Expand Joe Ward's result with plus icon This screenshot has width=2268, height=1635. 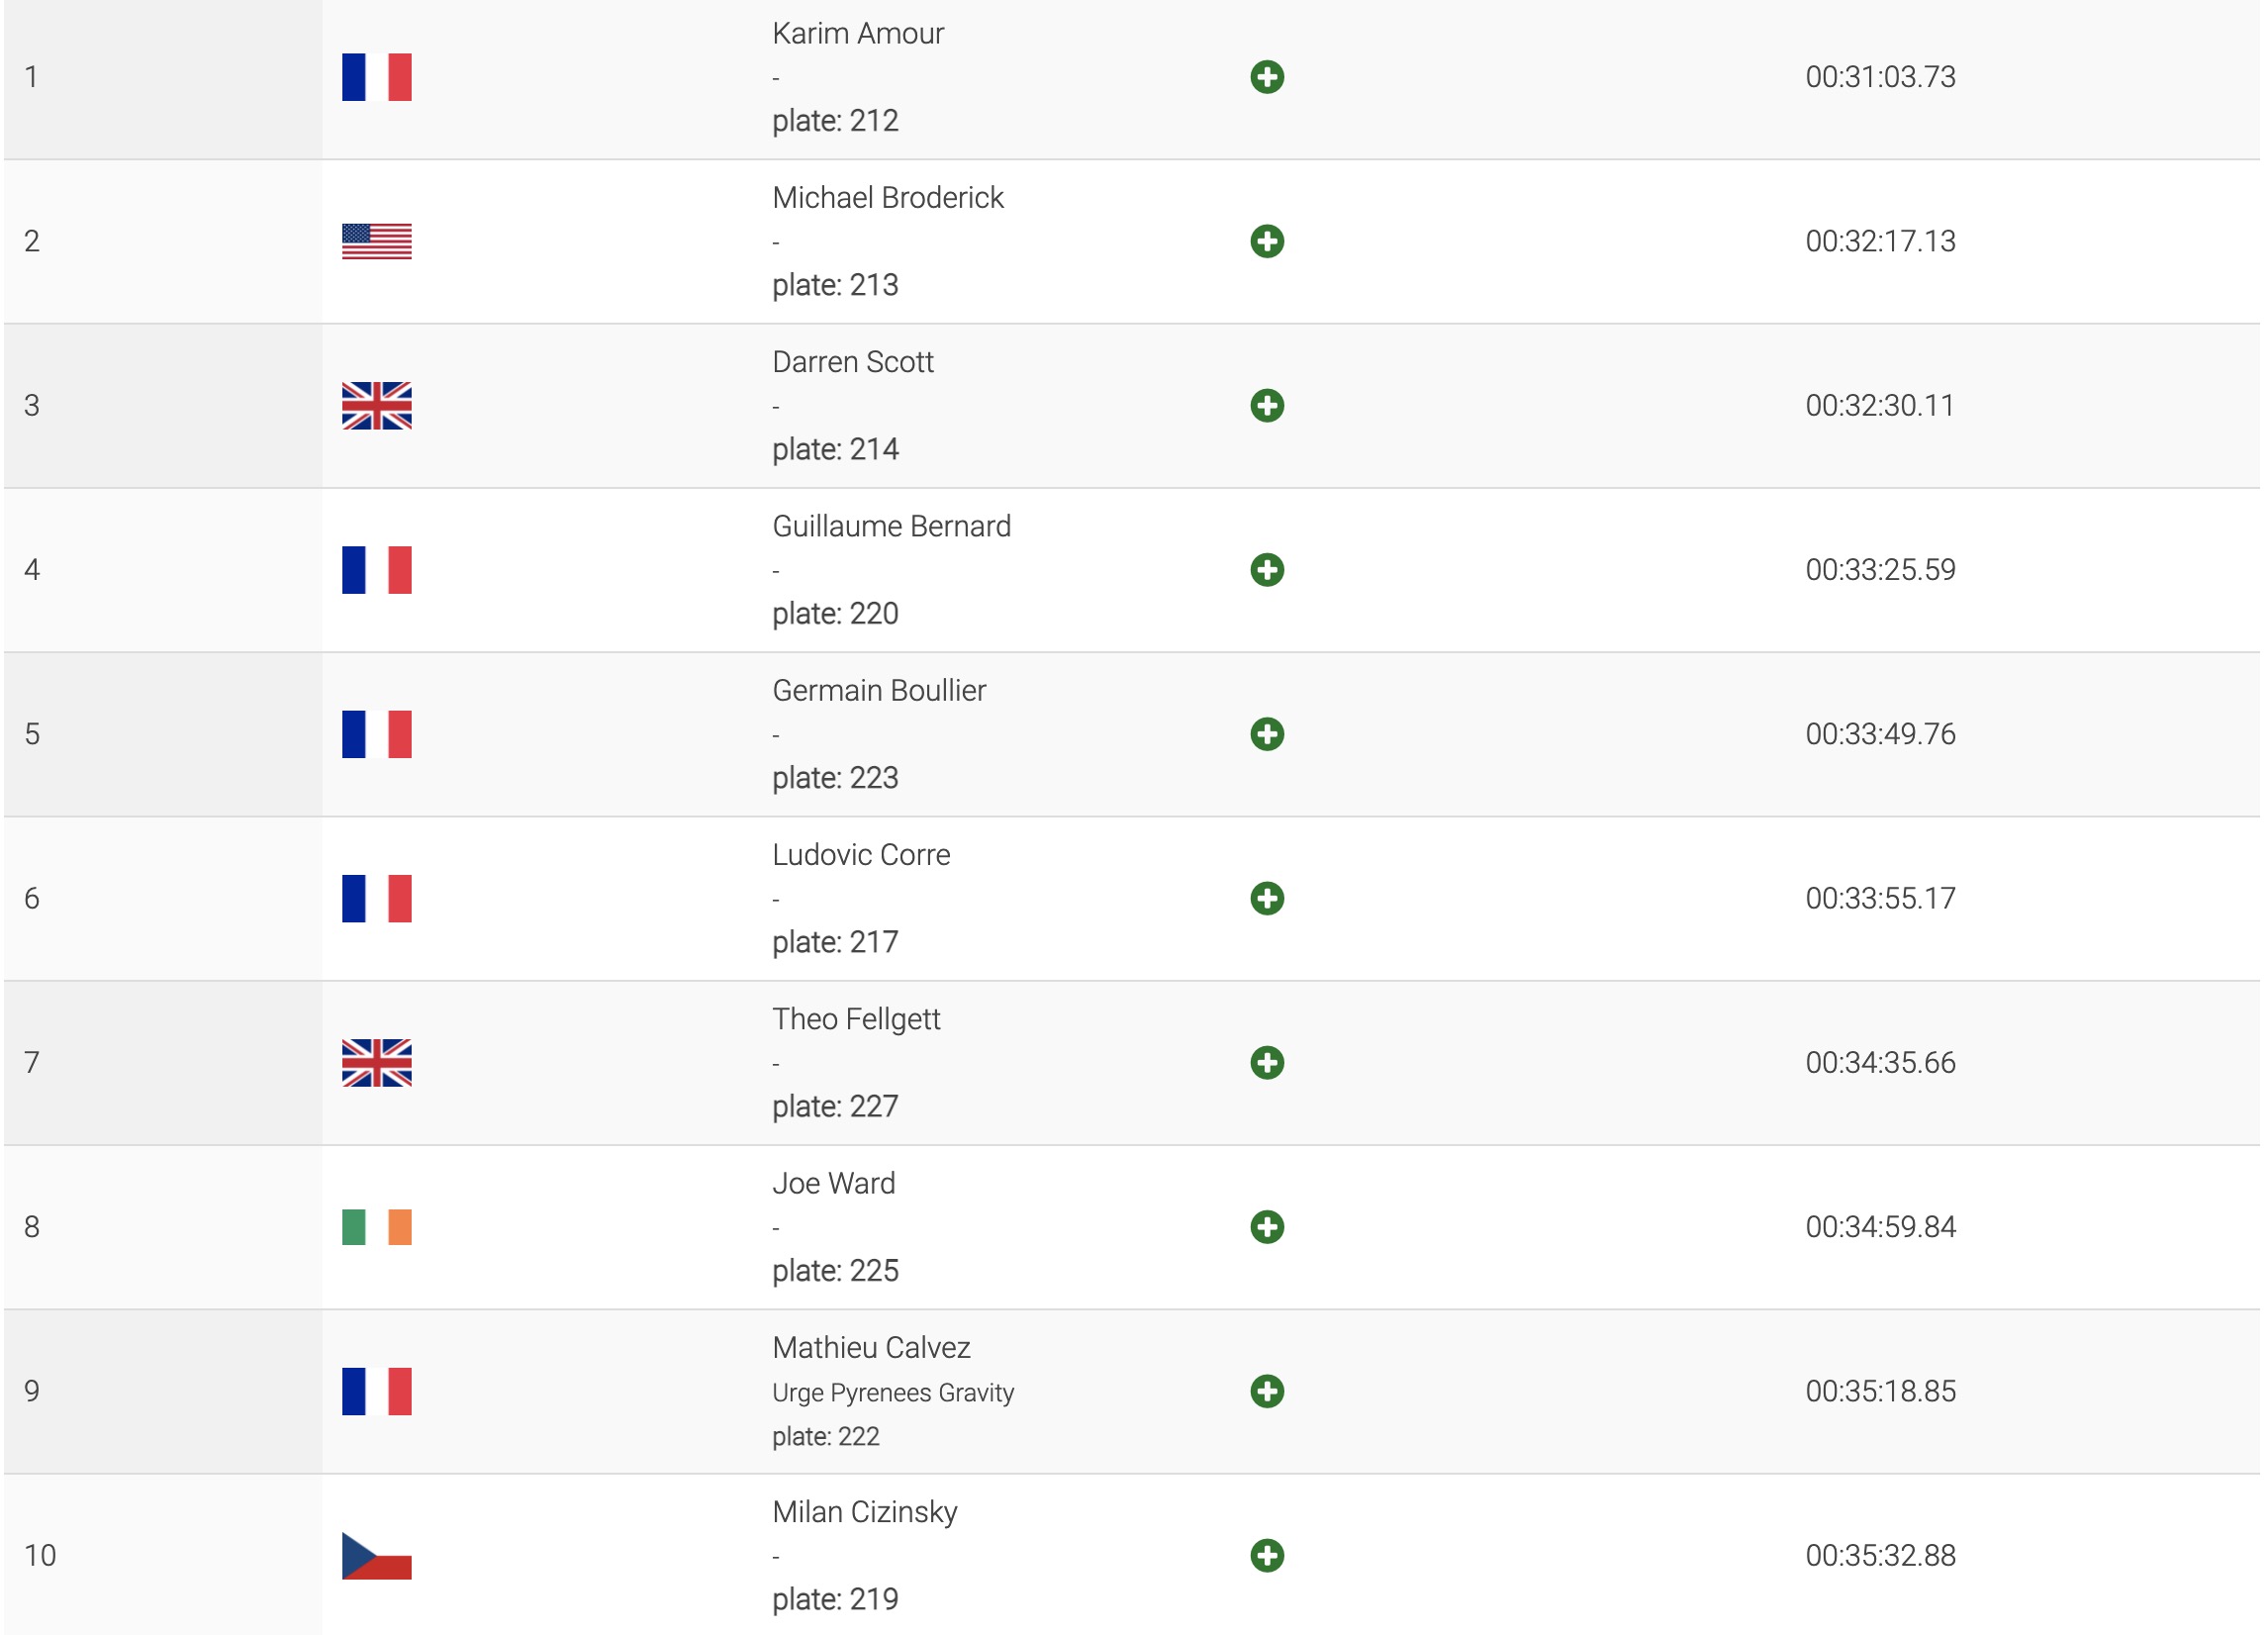click(1267, 1227)
